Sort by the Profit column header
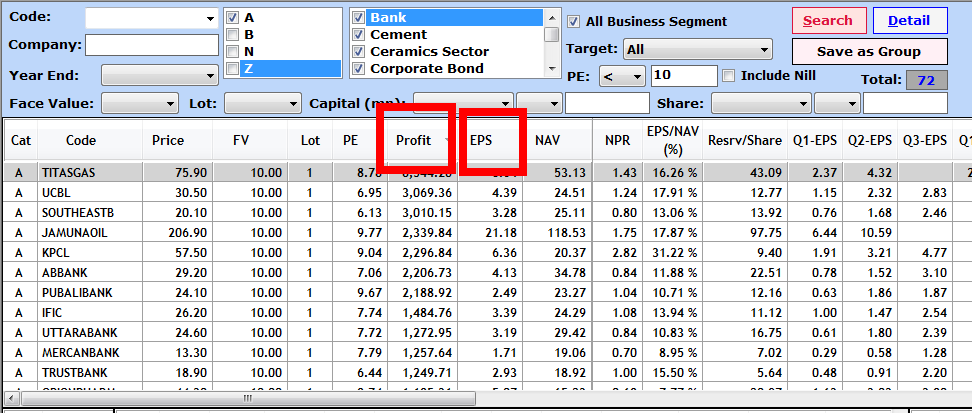 [x=423, y=140]
